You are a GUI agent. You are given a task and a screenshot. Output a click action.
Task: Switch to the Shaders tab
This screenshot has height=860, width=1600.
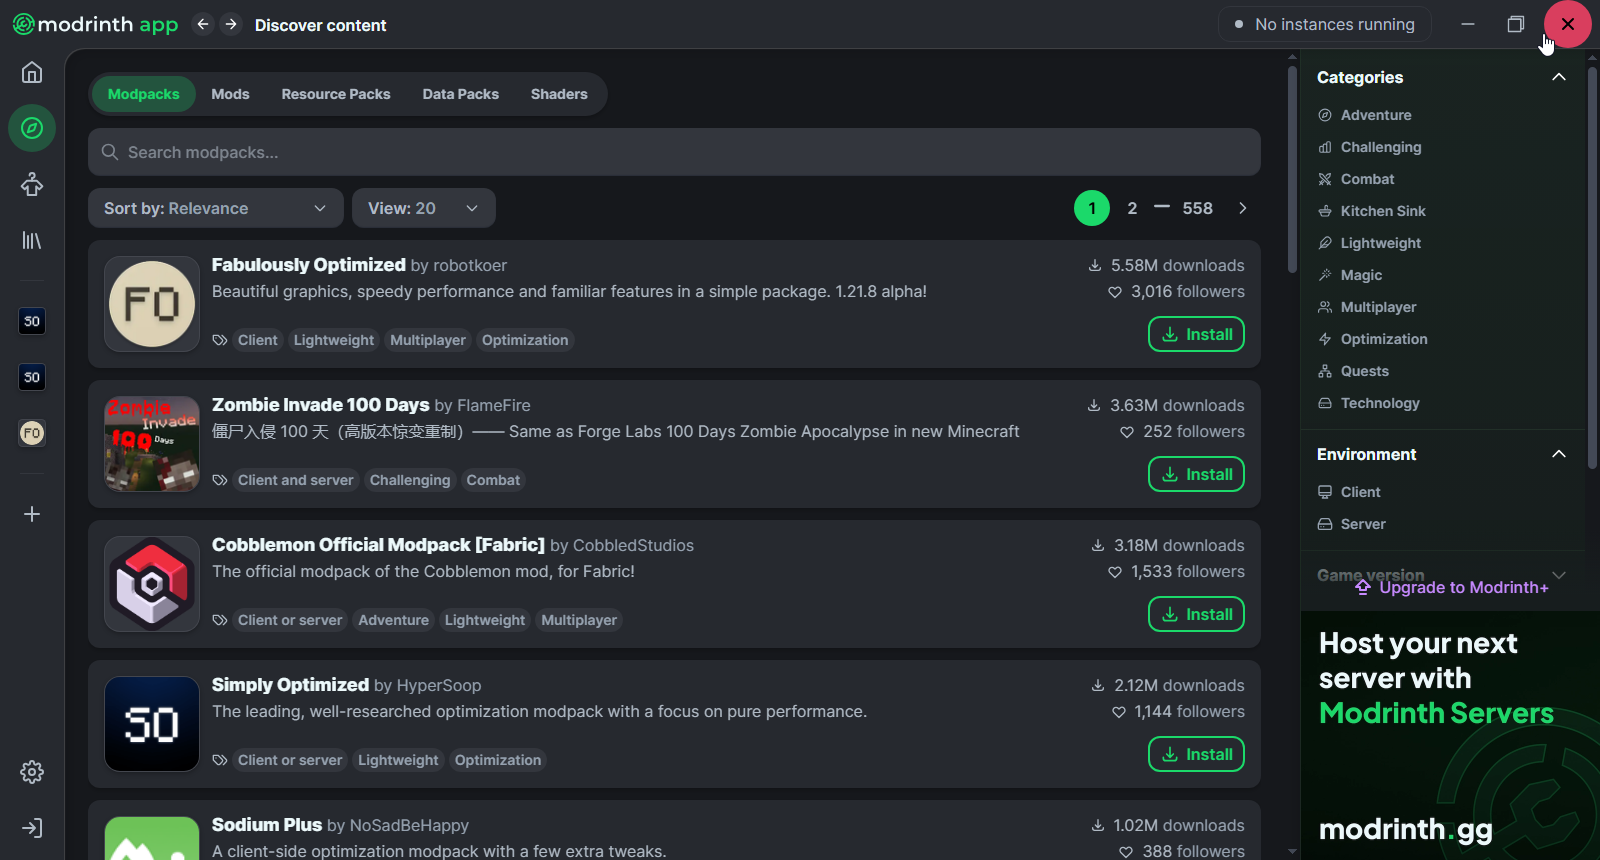click(x=559, y=94)
